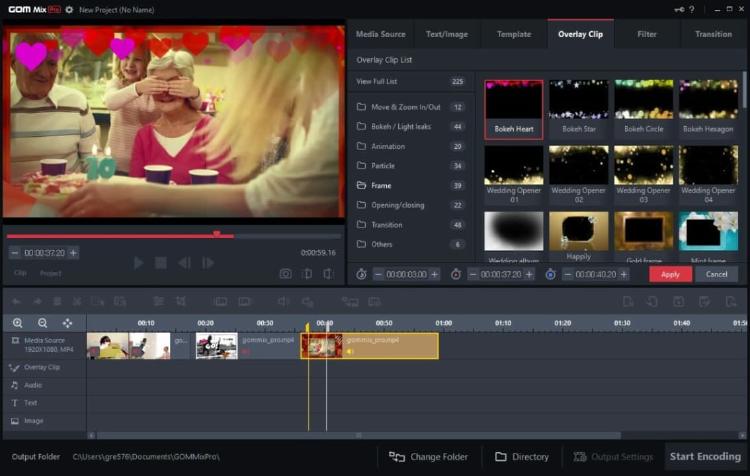The width and height of the screenshot is (750, 476).
Task: Click the fit-timeline arrows icon
Action: [67, 323]
